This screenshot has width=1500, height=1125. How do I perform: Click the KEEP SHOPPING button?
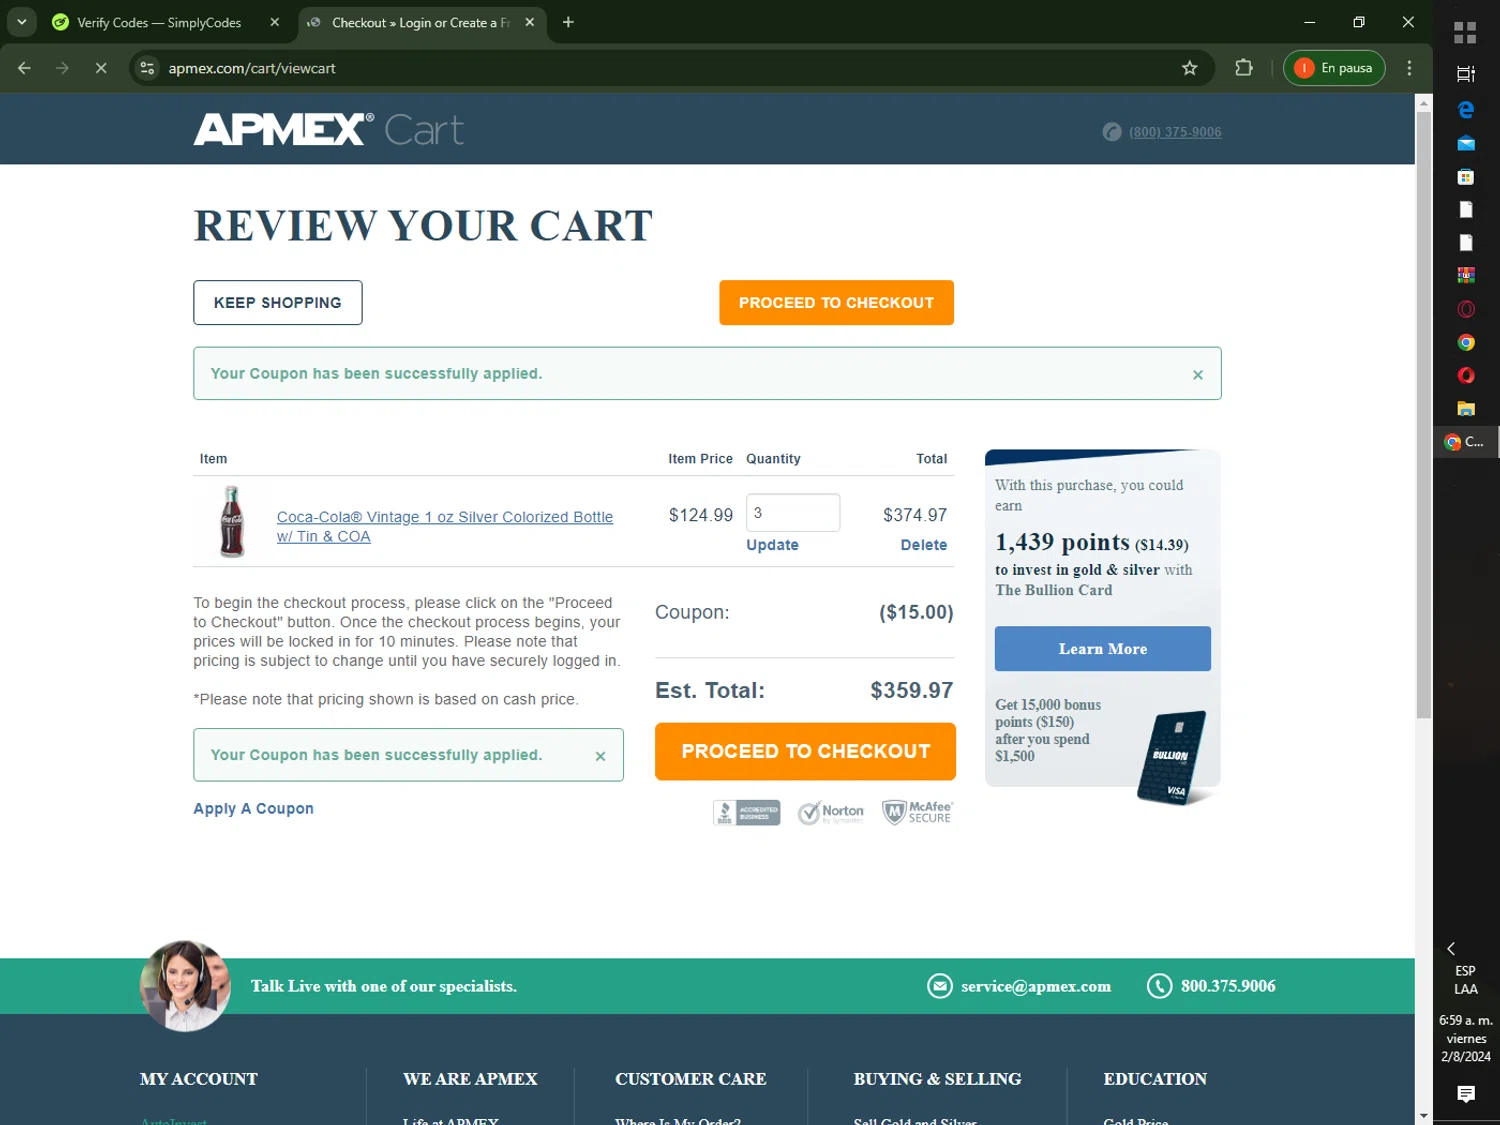(278, 303)
